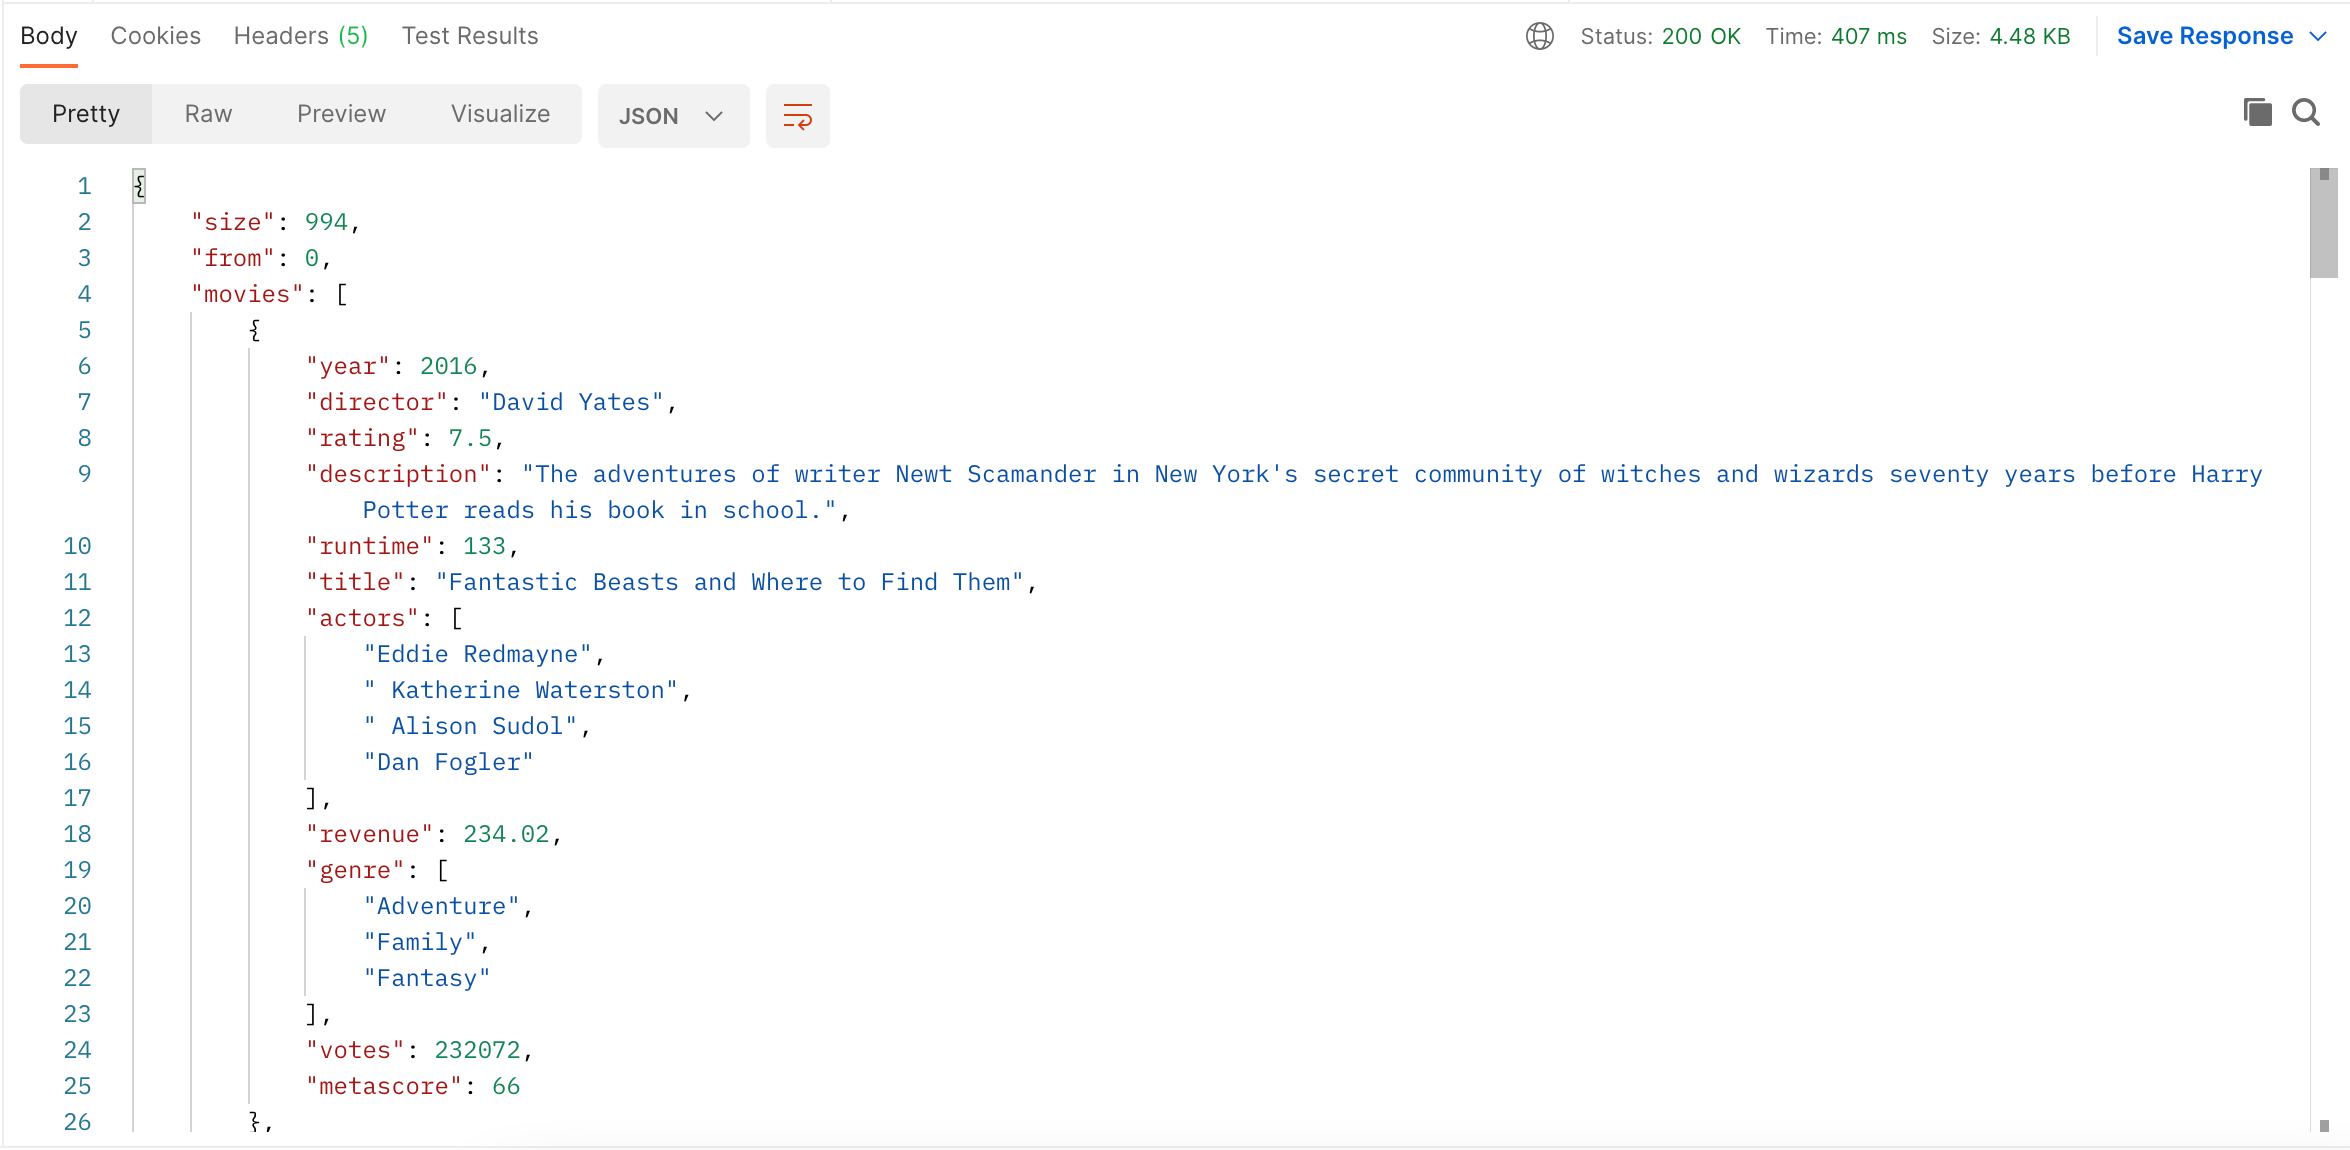This screenshot has height=1150, width=2350.
Task: Select the Pretty view
Action: tap(86, 114)
